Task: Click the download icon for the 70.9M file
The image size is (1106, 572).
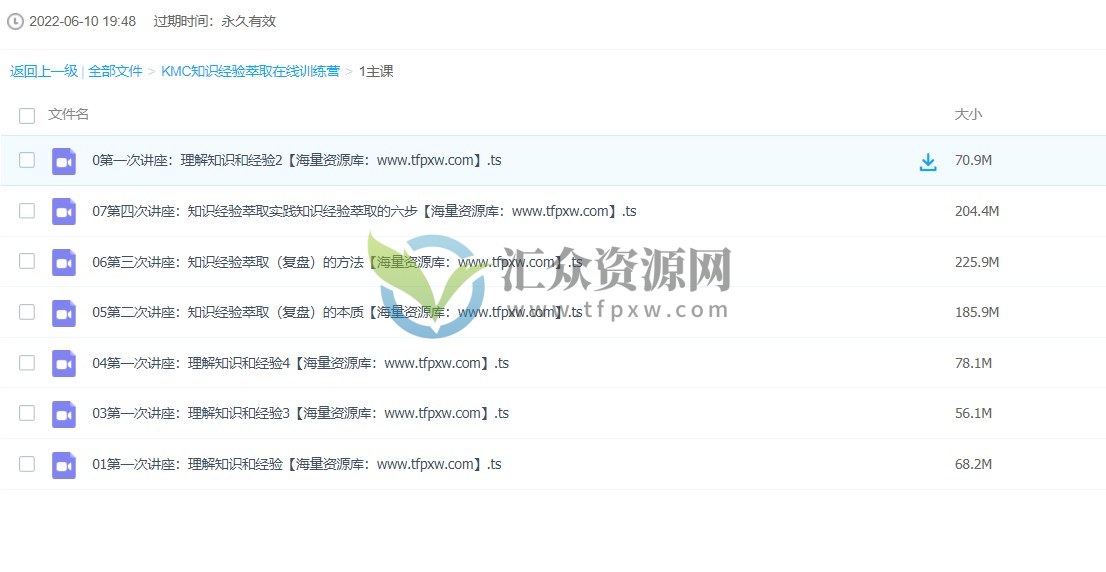Action: [x=928, y=162]
